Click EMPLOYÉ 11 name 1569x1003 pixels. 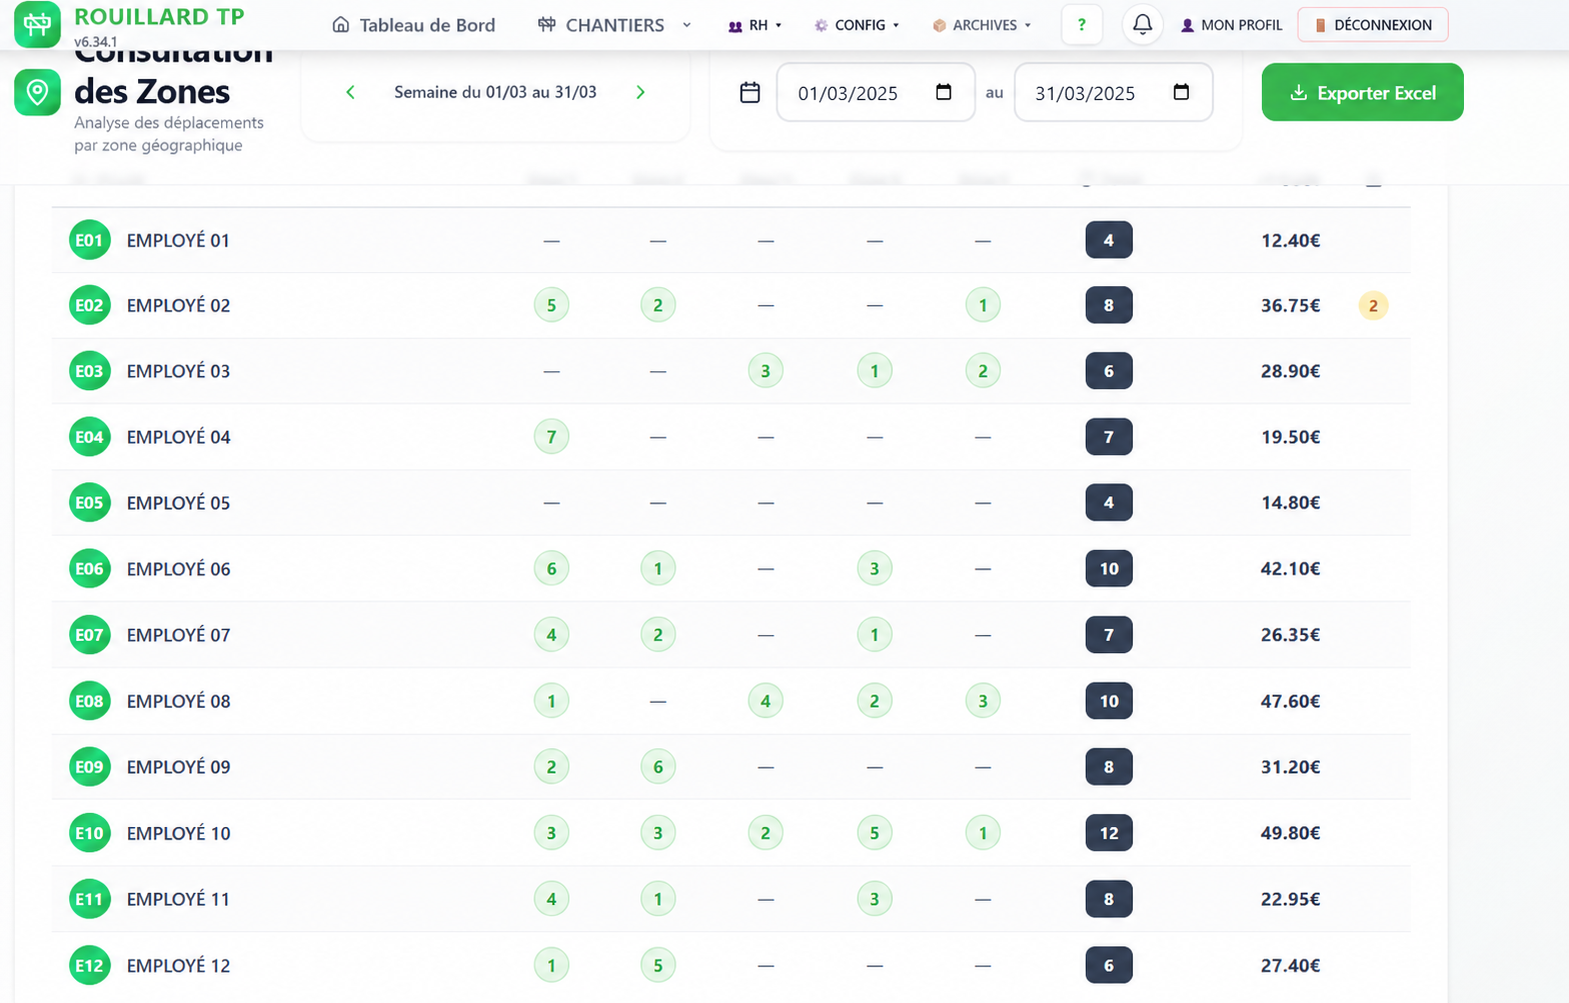pyautogui.click(x=178, y=899)
